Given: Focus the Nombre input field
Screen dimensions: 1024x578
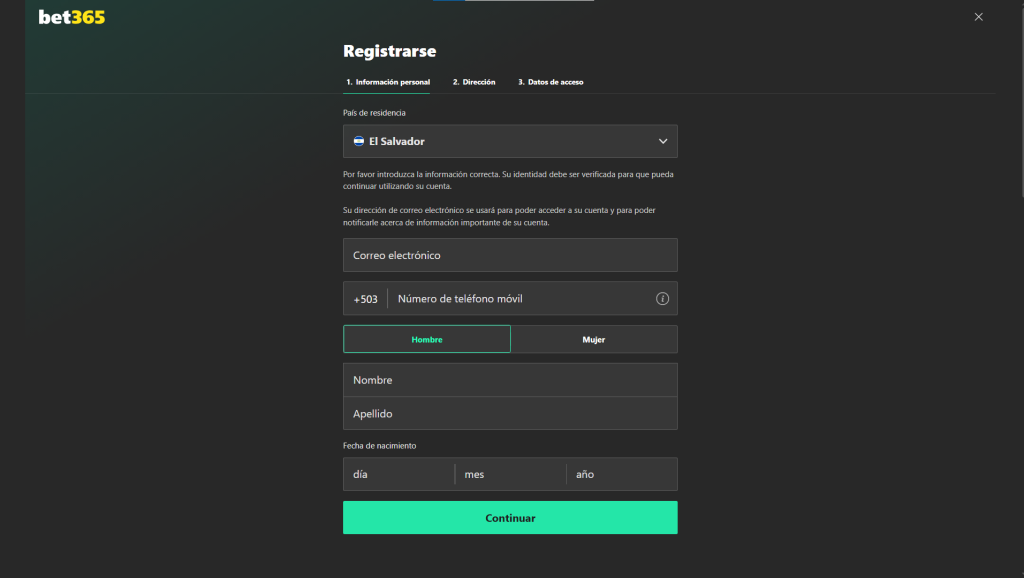Looking at the screenshot, I should [510, 380].
